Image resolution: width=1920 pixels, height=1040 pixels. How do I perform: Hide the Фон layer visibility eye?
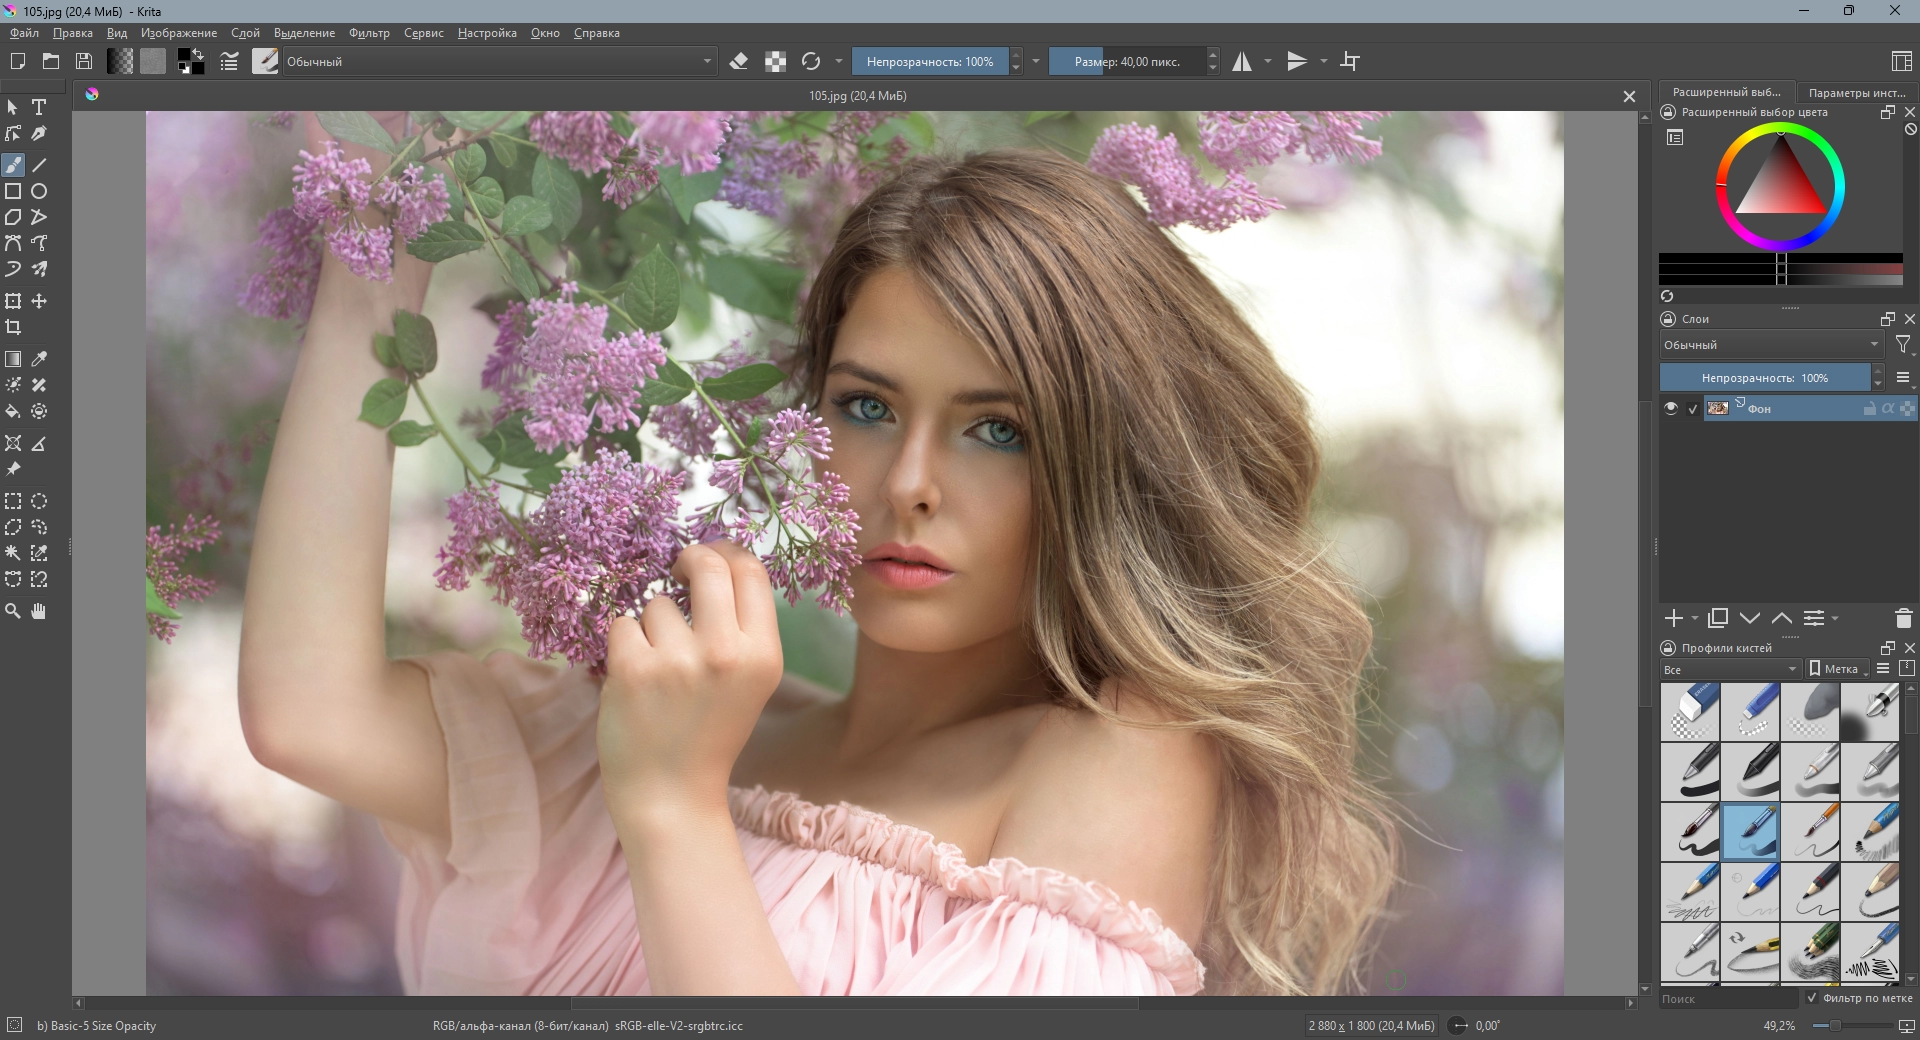point(1670,408)
